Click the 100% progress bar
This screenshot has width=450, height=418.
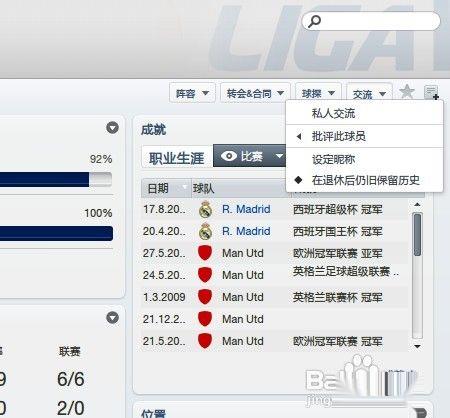(x=56, y=233)
